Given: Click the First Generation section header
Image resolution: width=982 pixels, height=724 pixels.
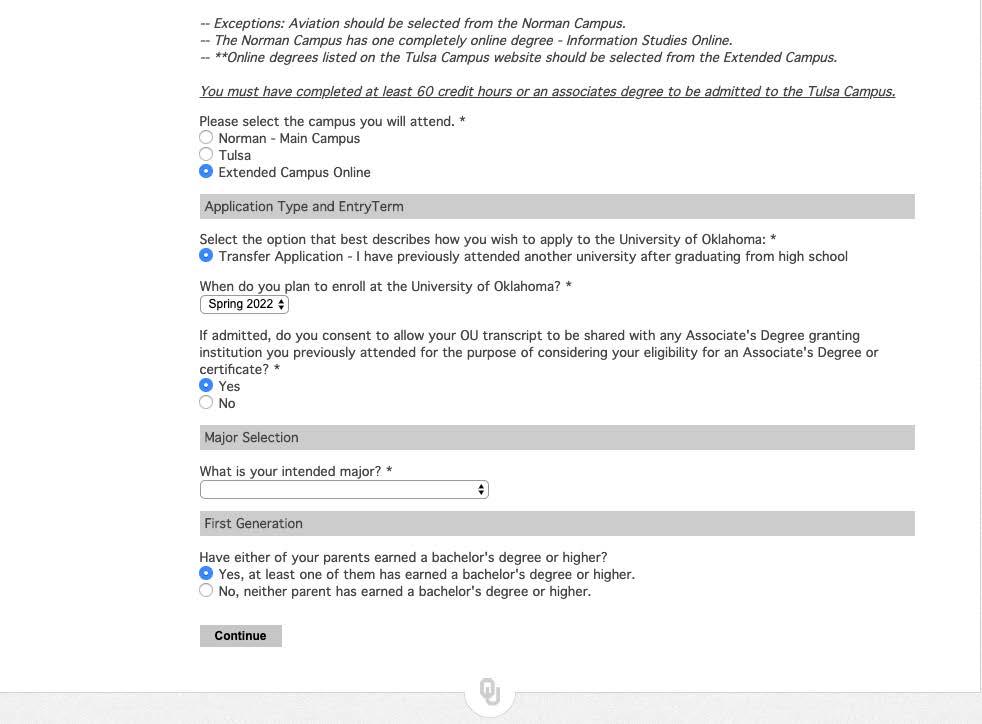Looking at the screenshot, I should 253,523.
